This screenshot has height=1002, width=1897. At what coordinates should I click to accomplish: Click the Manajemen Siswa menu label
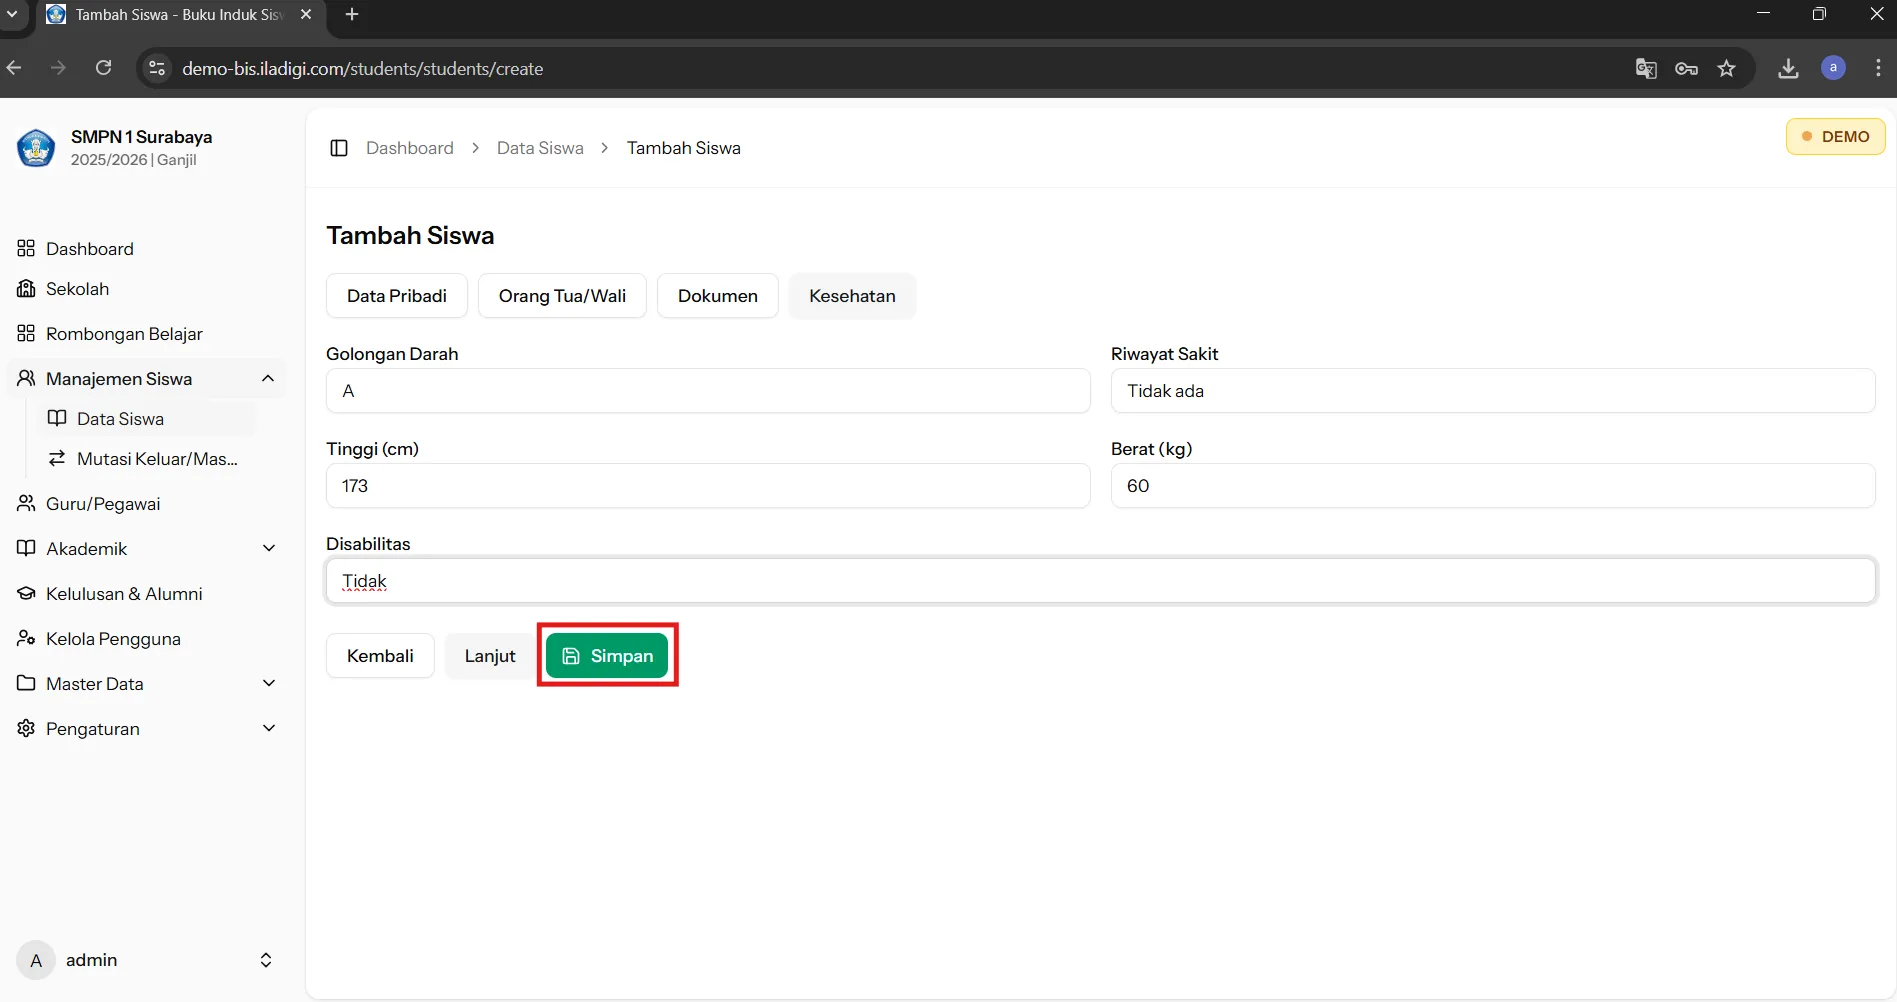coord(119,379)
